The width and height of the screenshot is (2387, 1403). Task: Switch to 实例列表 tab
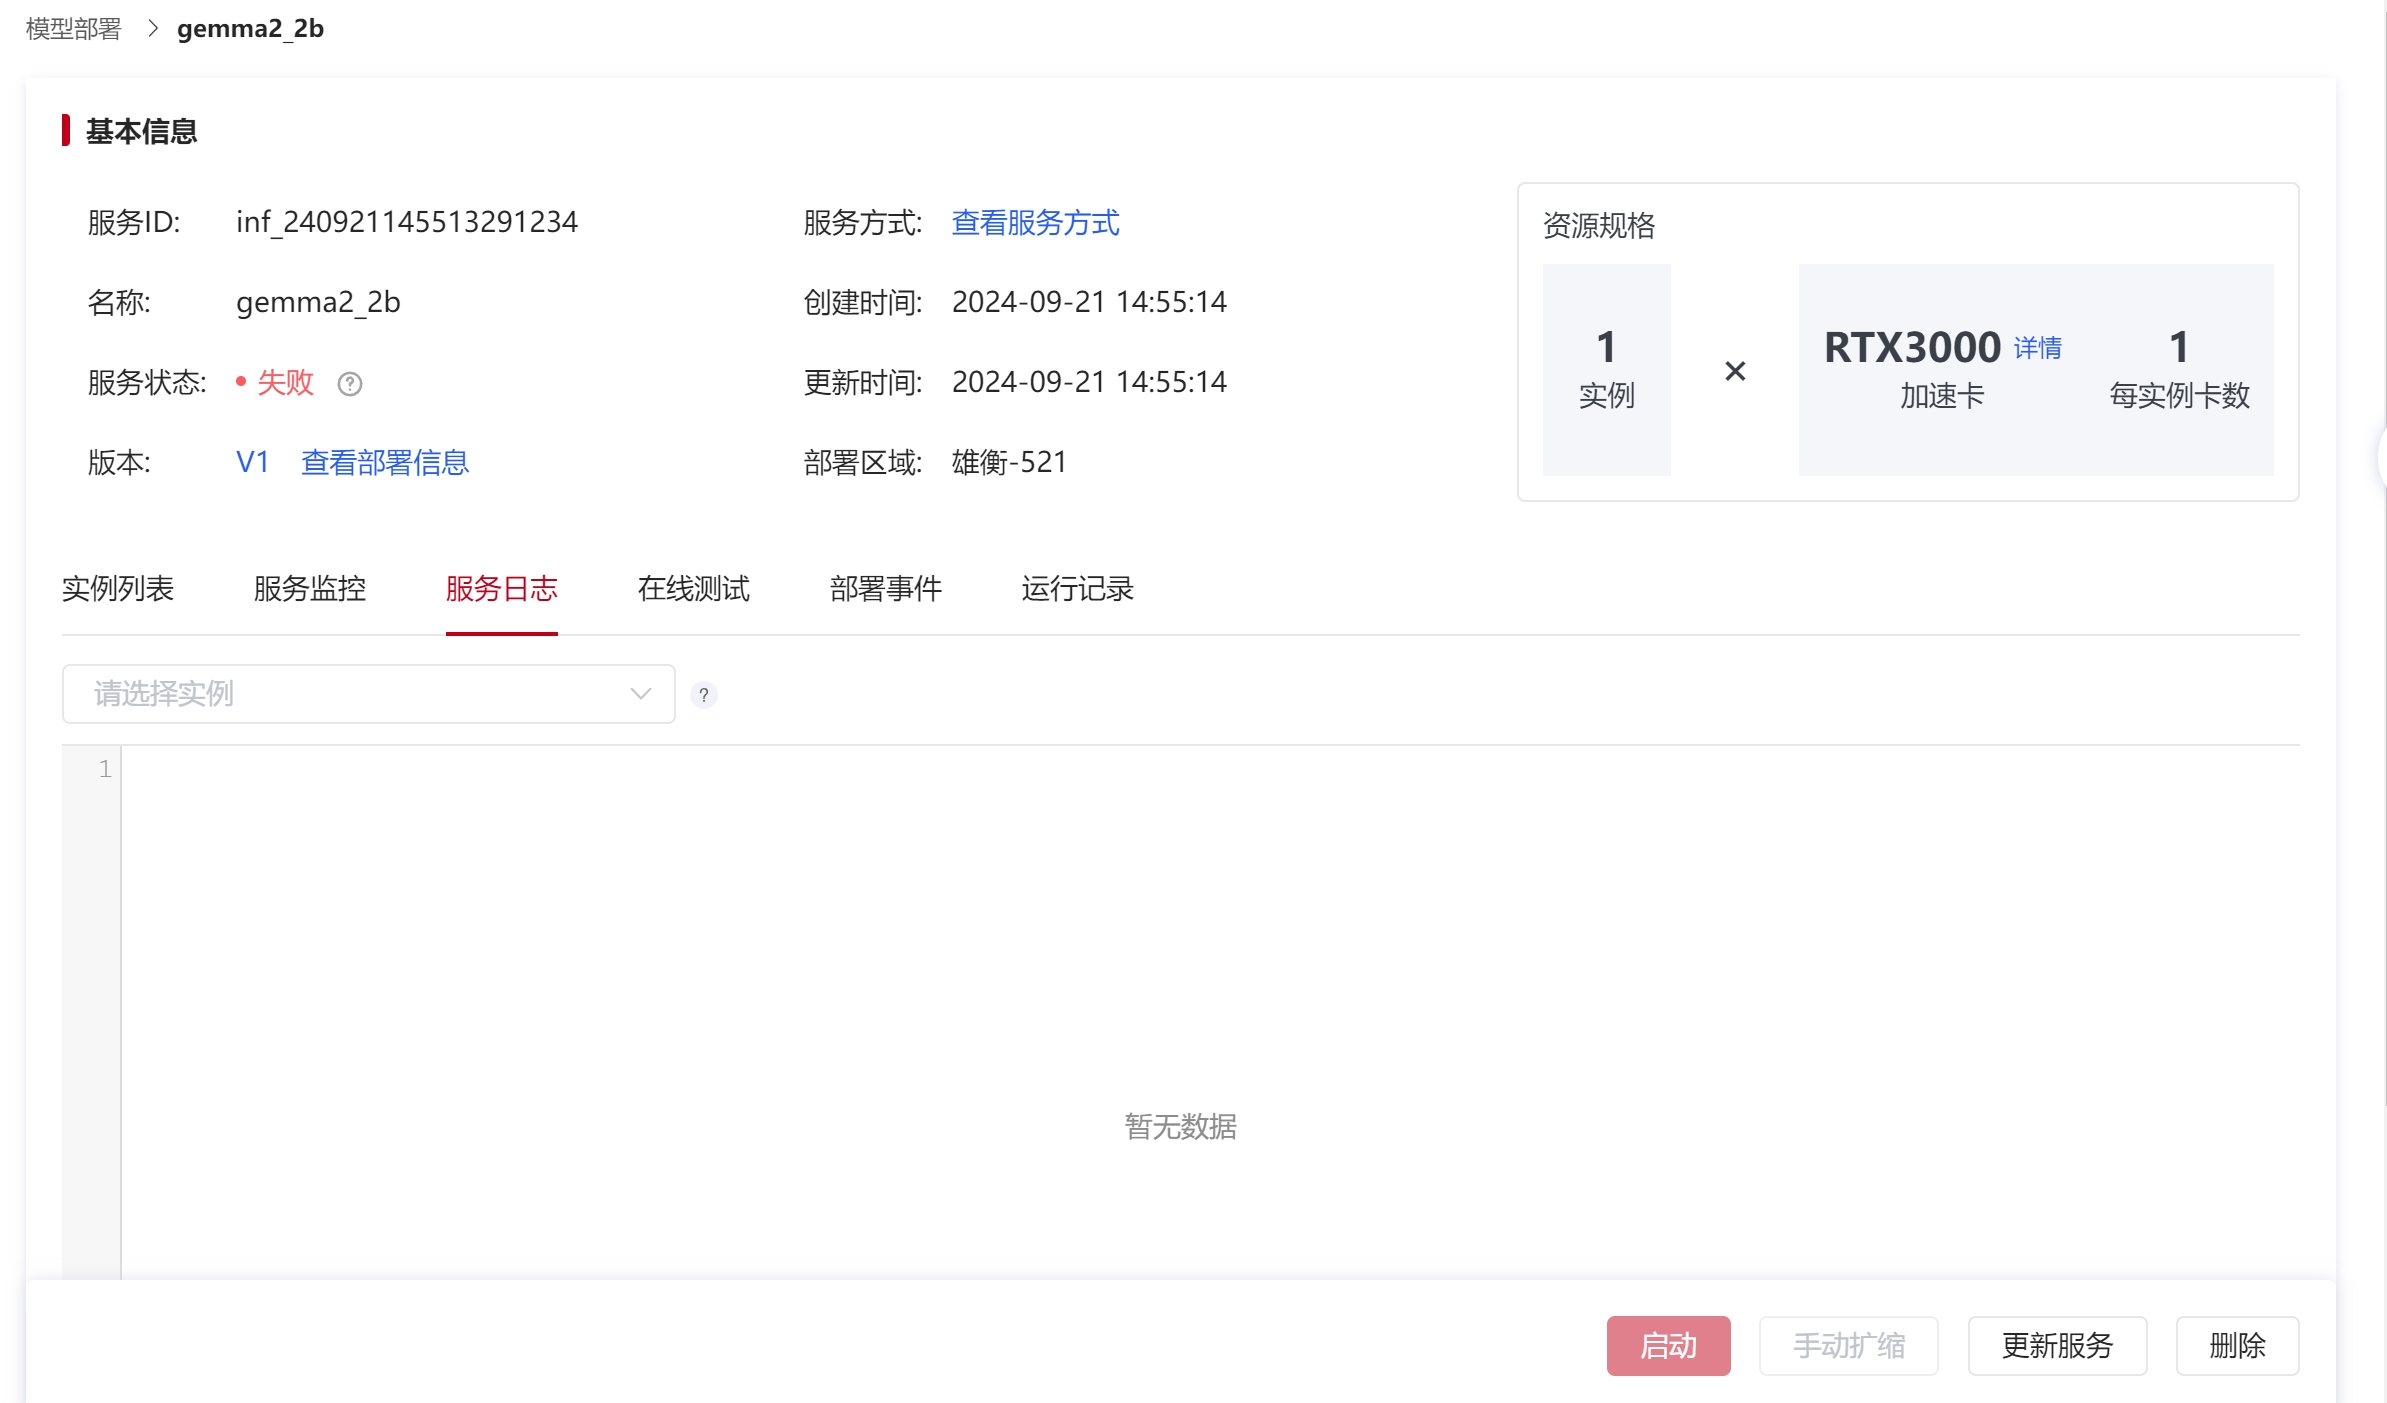tap(118, 588)
